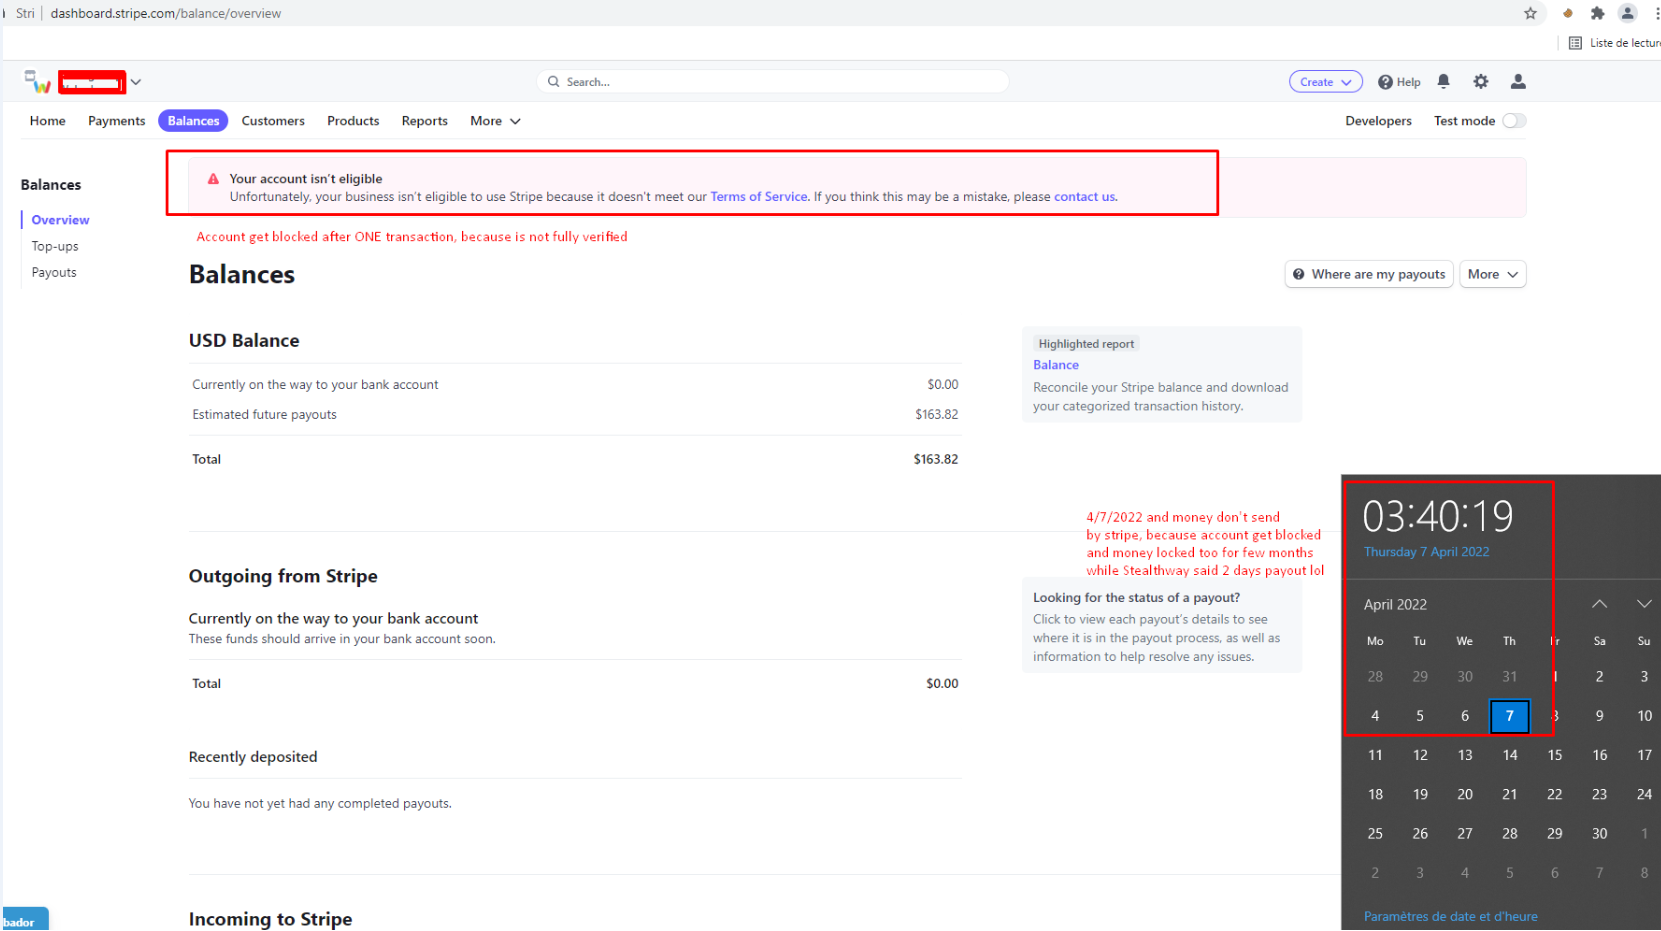This screenshot has height=931, width=1661.
Task: Open the Home tab
Action: pos(48,121)
